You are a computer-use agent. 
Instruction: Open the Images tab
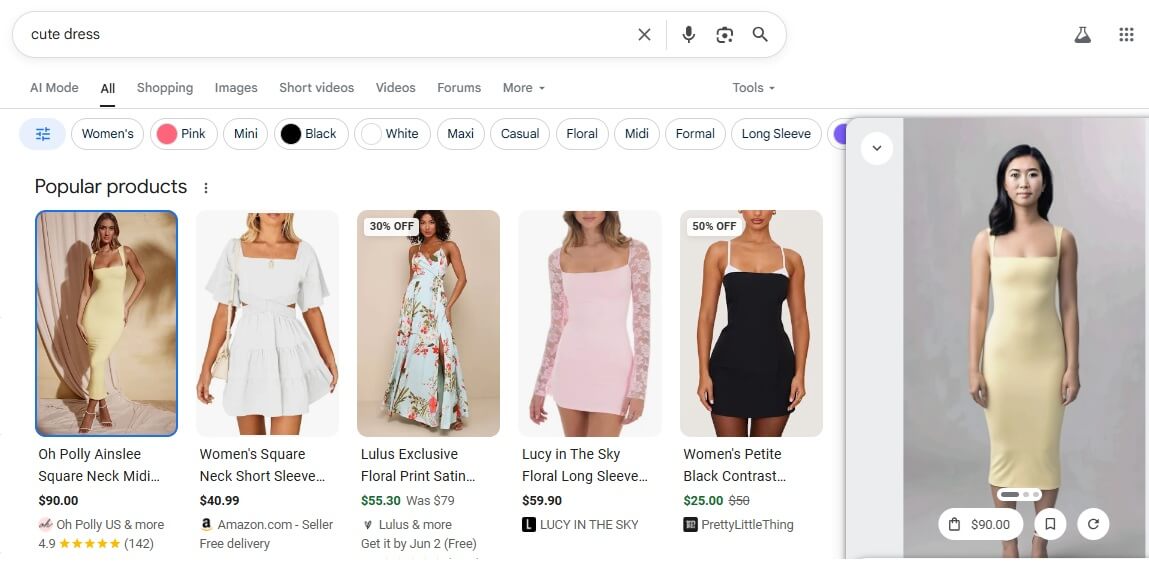(x=236, y=88)
